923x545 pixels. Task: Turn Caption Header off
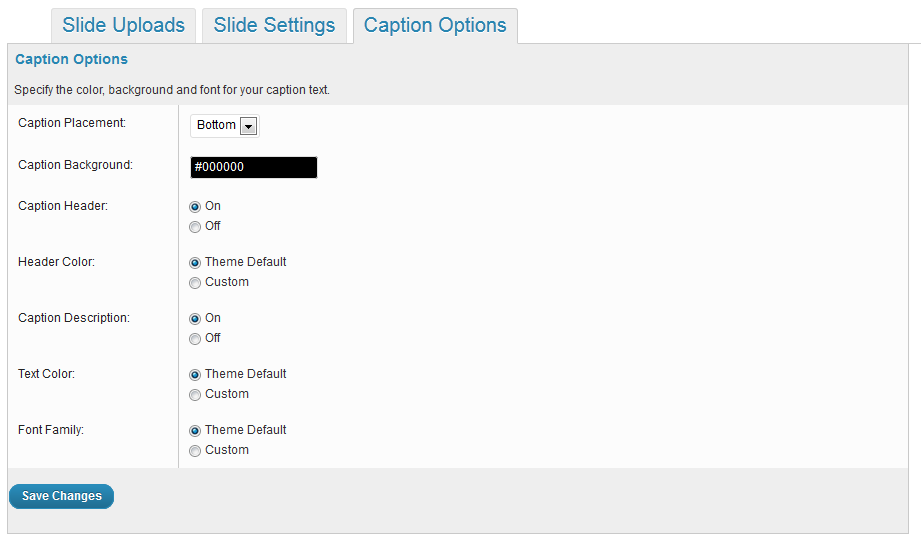click(195, 227)
